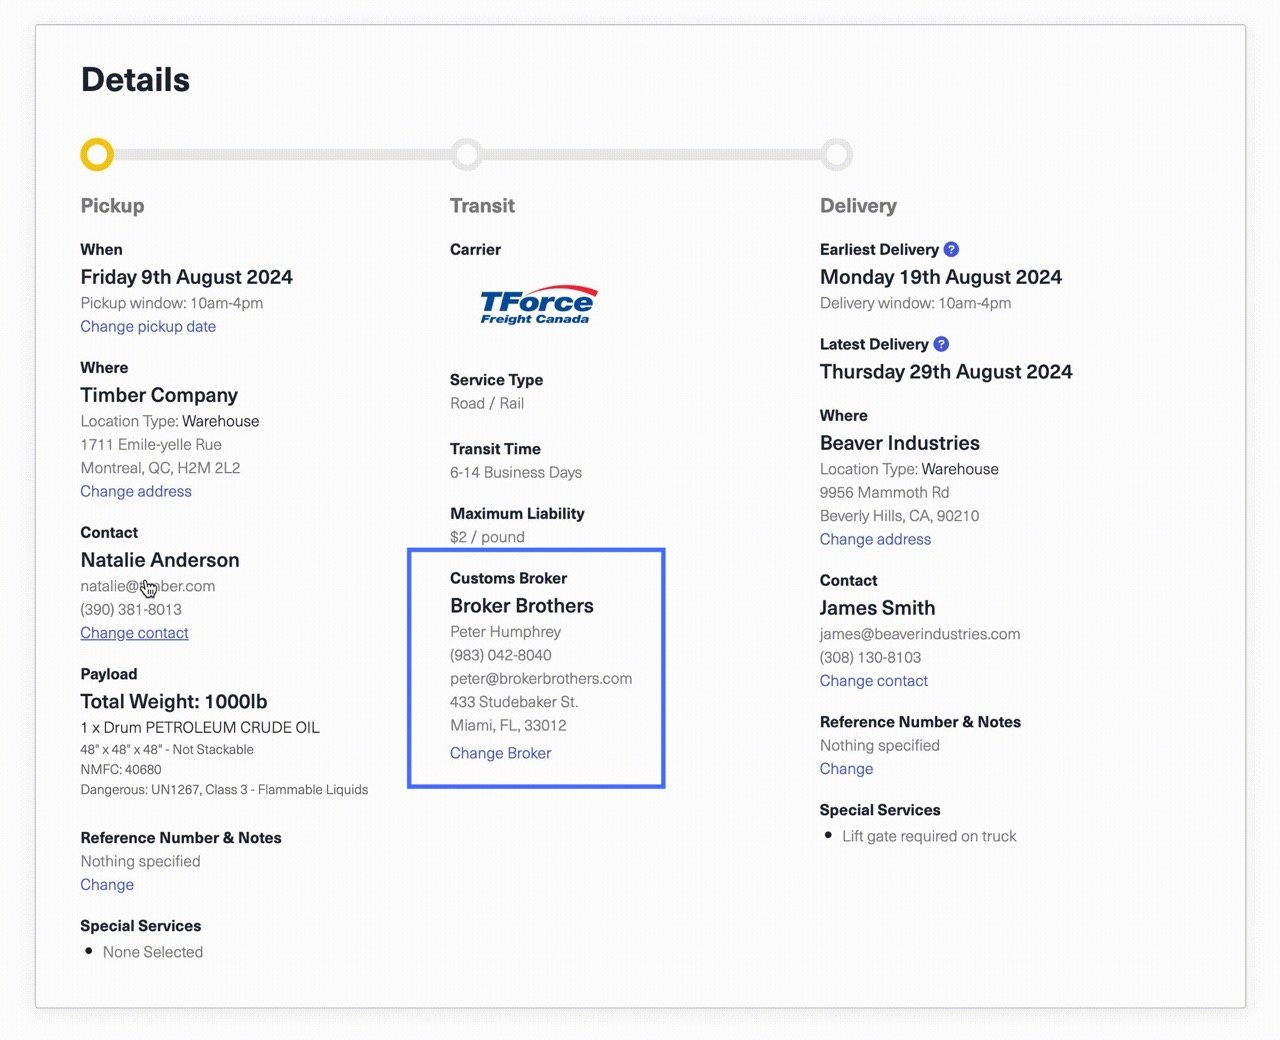1280x1040 pixels.
Task: Click the TForce Freight Canada logo
Action: coord(537,305)
